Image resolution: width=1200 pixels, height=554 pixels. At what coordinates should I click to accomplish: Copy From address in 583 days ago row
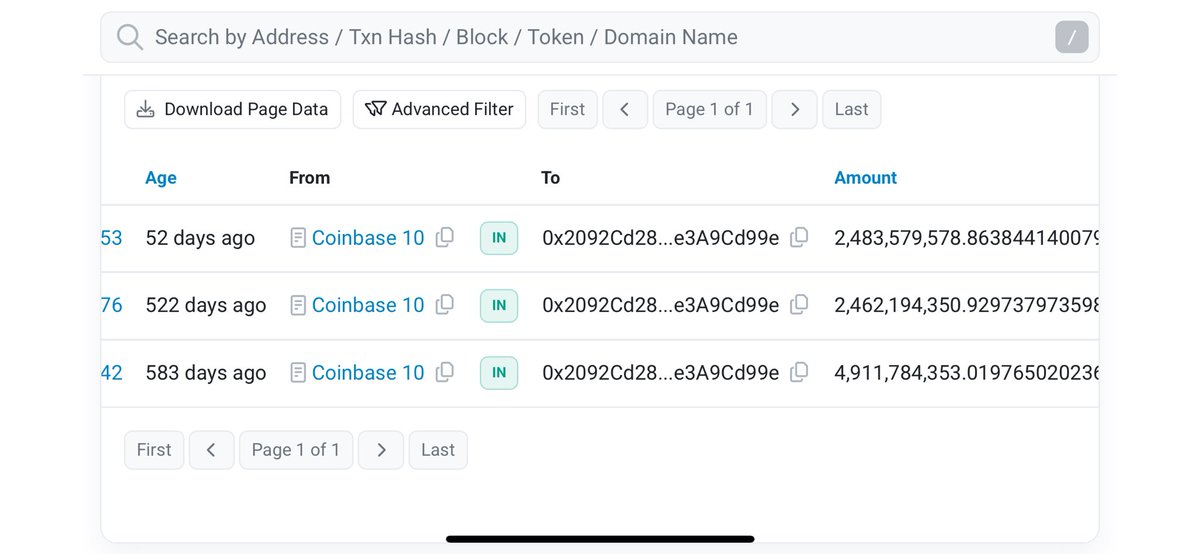[x=445, y=371]
